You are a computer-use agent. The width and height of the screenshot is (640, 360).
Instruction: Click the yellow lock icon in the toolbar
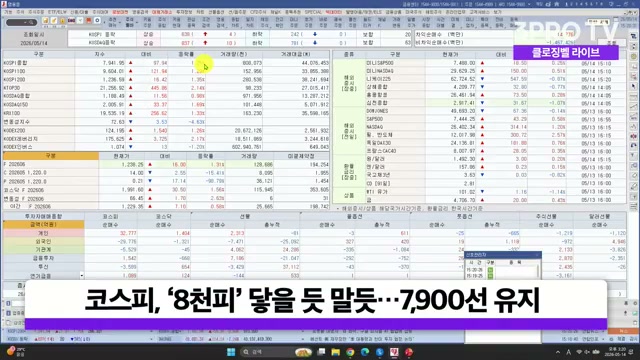(62, 20)
